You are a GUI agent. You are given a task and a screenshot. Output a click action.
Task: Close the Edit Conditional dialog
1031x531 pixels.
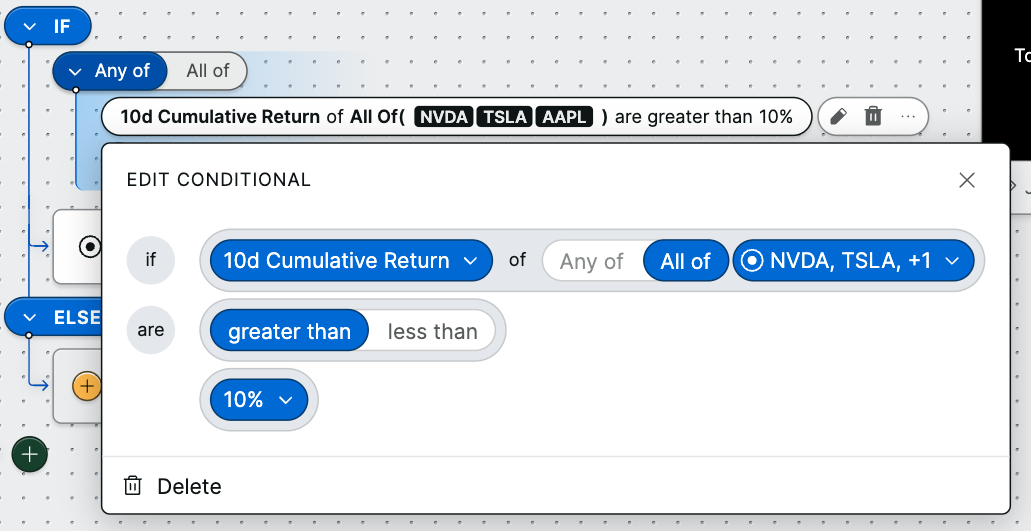[x=966, y=180]
